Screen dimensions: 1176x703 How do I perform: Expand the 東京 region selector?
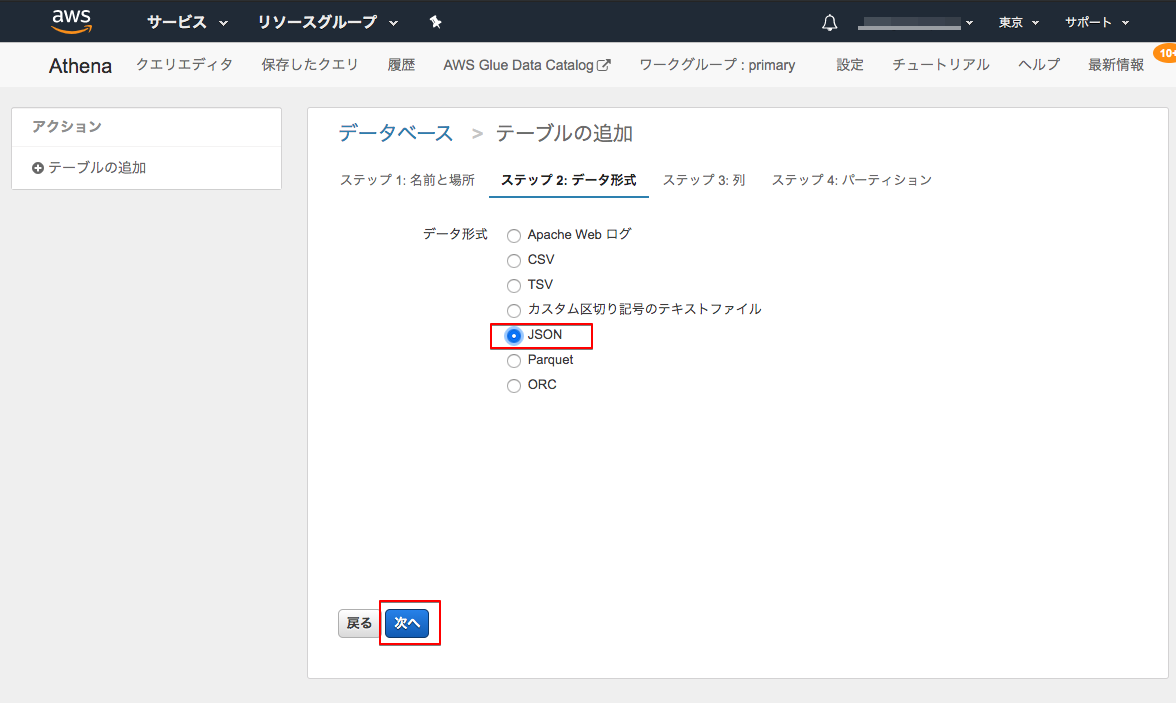point(1018,23)
